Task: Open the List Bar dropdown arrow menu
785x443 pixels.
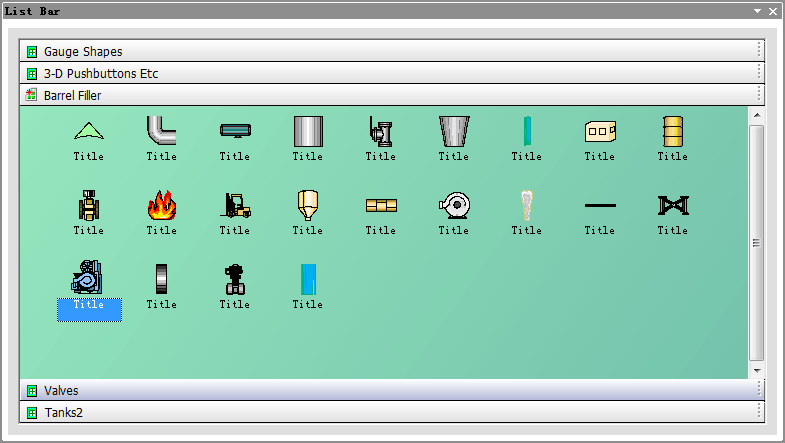Action: click(758, 11)
